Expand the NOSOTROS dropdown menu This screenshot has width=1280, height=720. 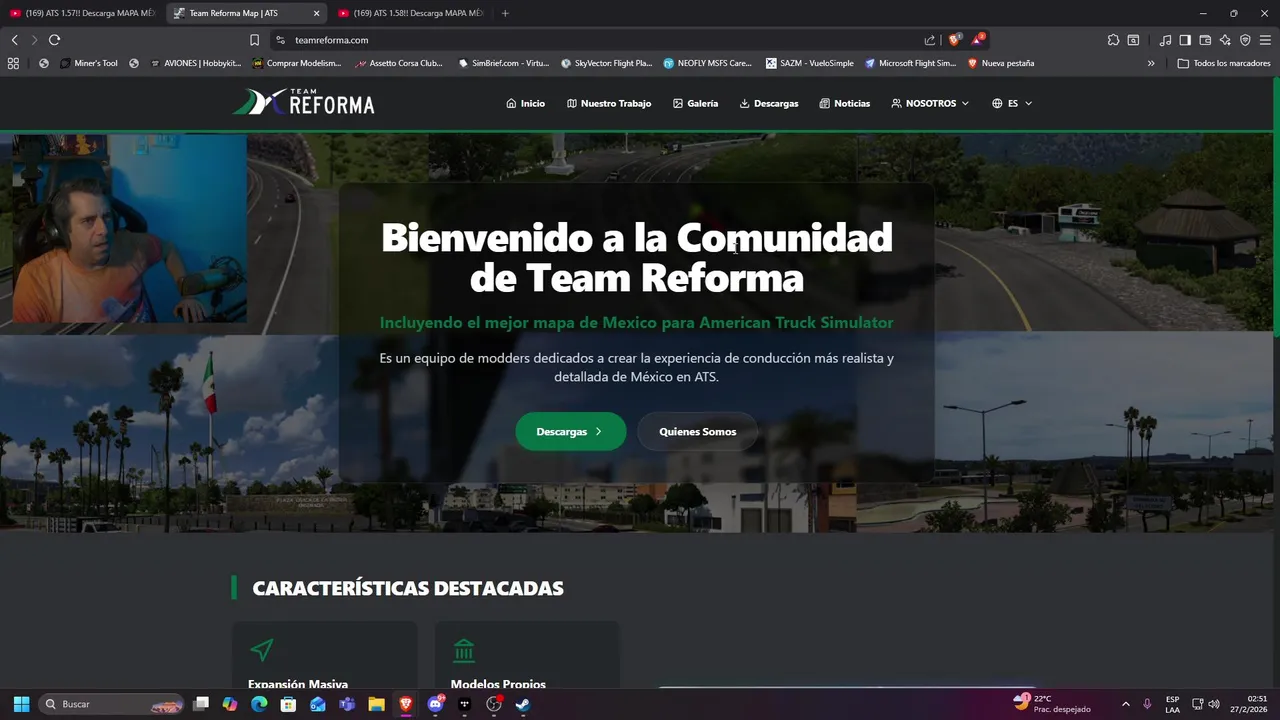point(930,103)
